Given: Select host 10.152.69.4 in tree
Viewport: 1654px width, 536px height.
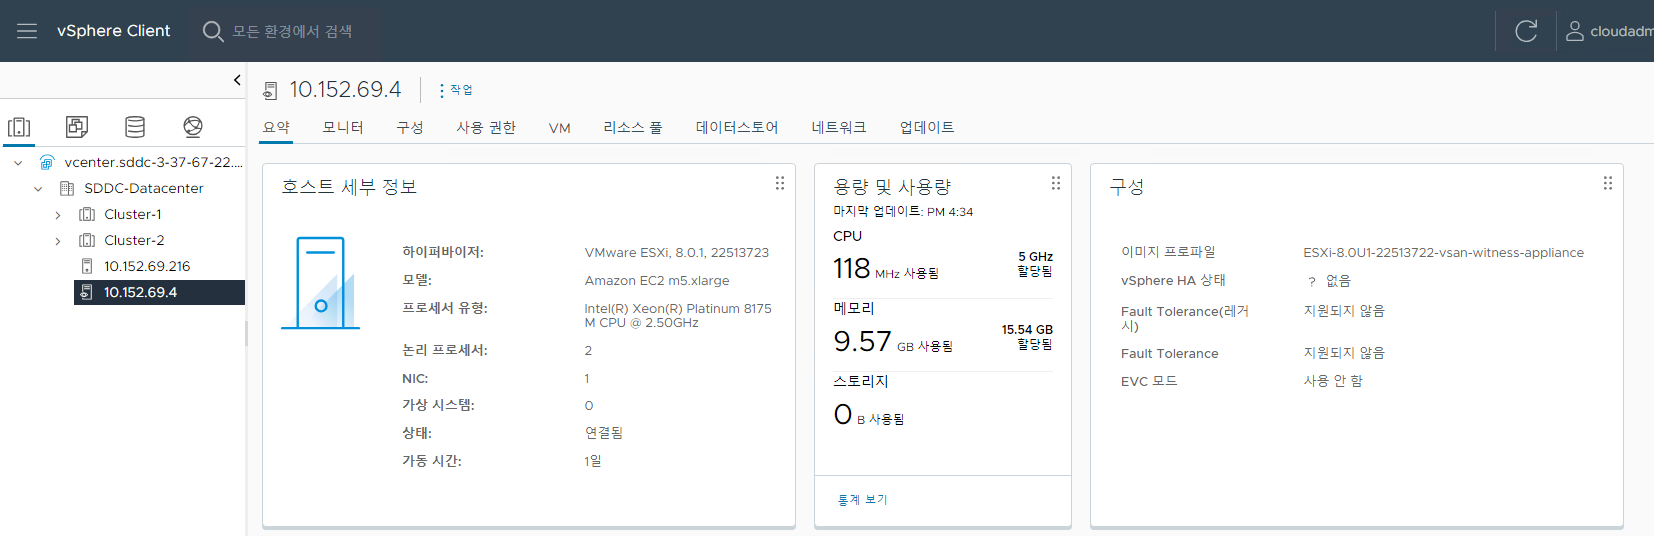Looking at the screenshot, I should 140,292.
